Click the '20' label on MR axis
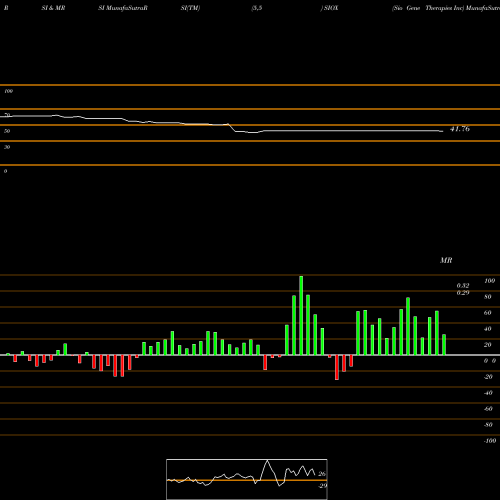Viewport: 500px width, 500px height. 488,345
